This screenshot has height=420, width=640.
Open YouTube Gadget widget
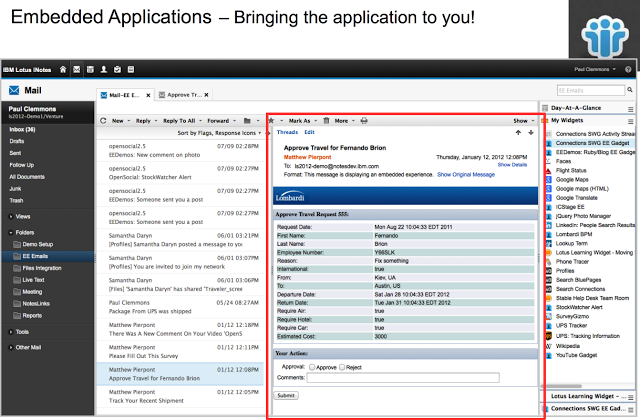coord(576,356)
